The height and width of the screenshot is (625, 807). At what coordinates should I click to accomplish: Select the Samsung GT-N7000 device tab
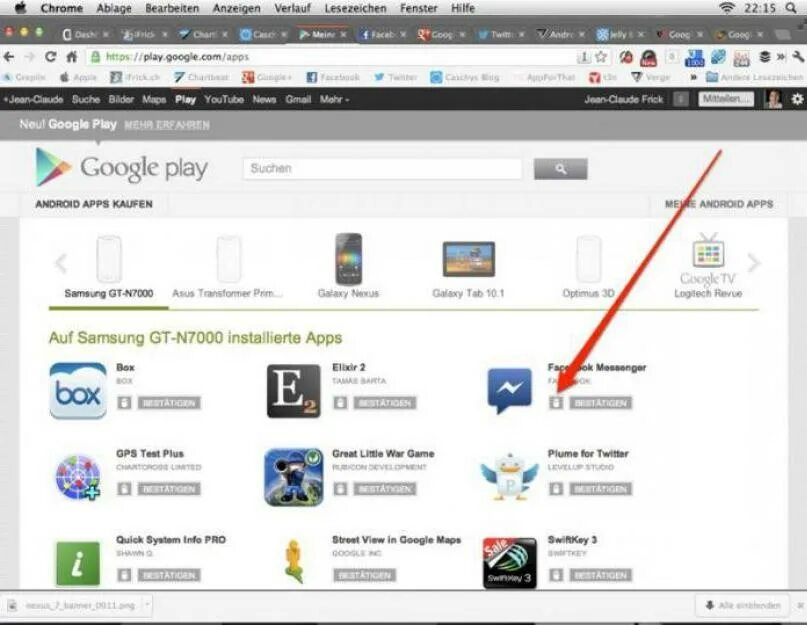tap(109, 269)
